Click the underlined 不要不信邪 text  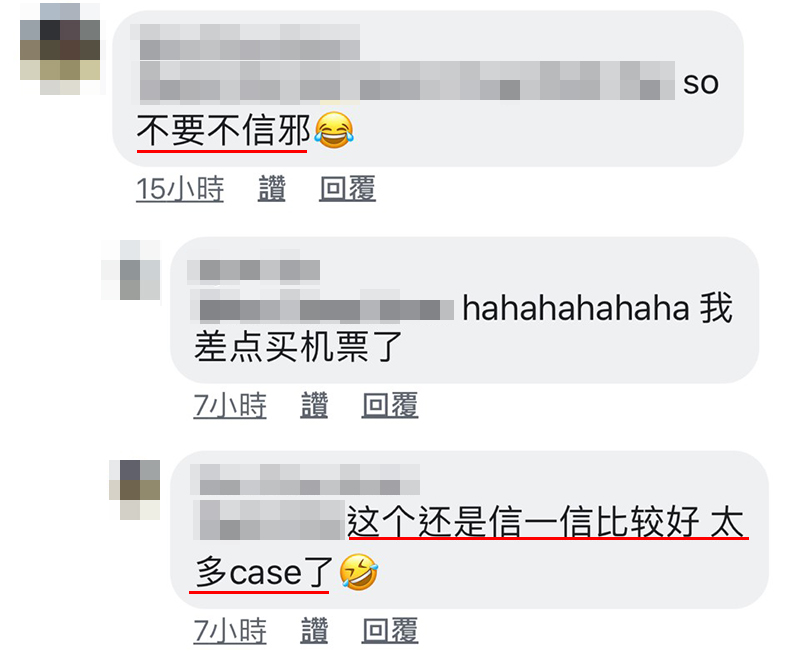pos(223,131)
